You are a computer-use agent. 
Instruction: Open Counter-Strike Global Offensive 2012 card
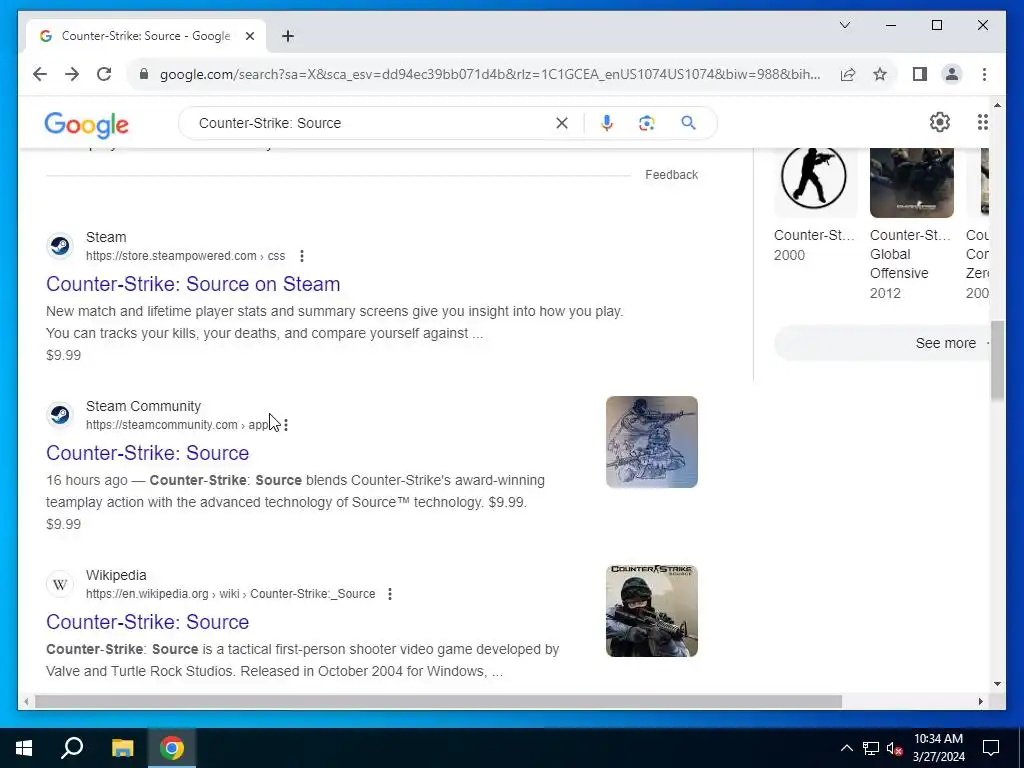tap(911, 225)
